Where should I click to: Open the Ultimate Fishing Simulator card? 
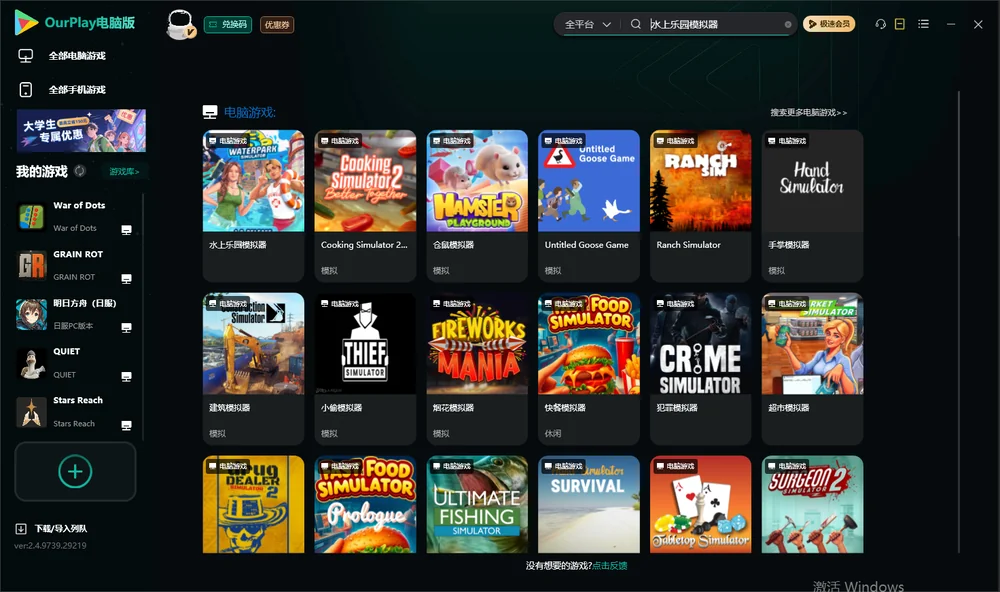click(x=477, y=504)
